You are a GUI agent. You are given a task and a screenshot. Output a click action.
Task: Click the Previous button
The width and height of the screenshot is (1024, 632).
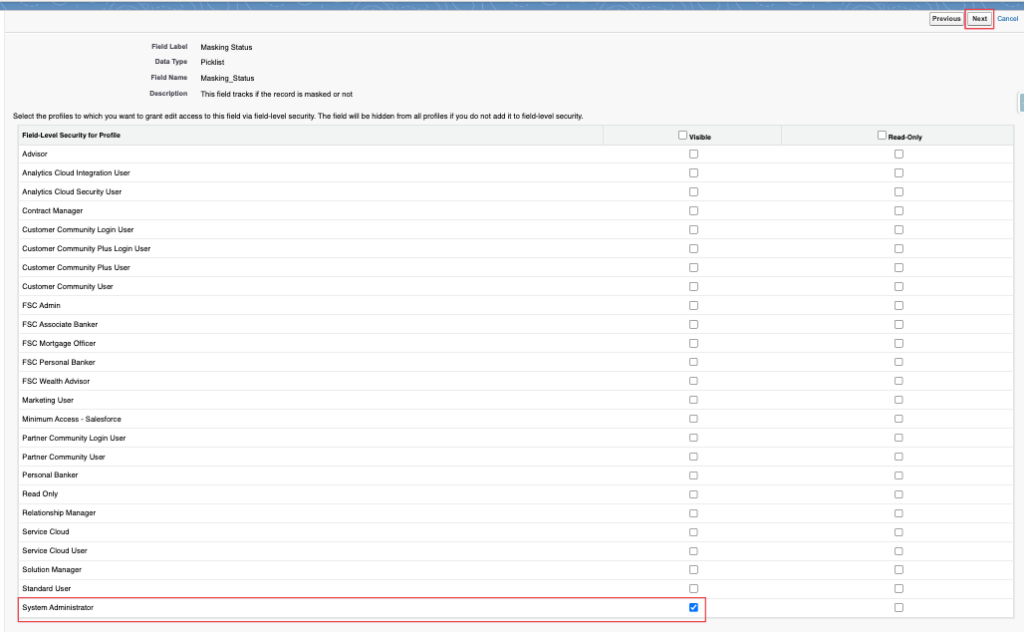pyautogui.click(x=946, y=19)
